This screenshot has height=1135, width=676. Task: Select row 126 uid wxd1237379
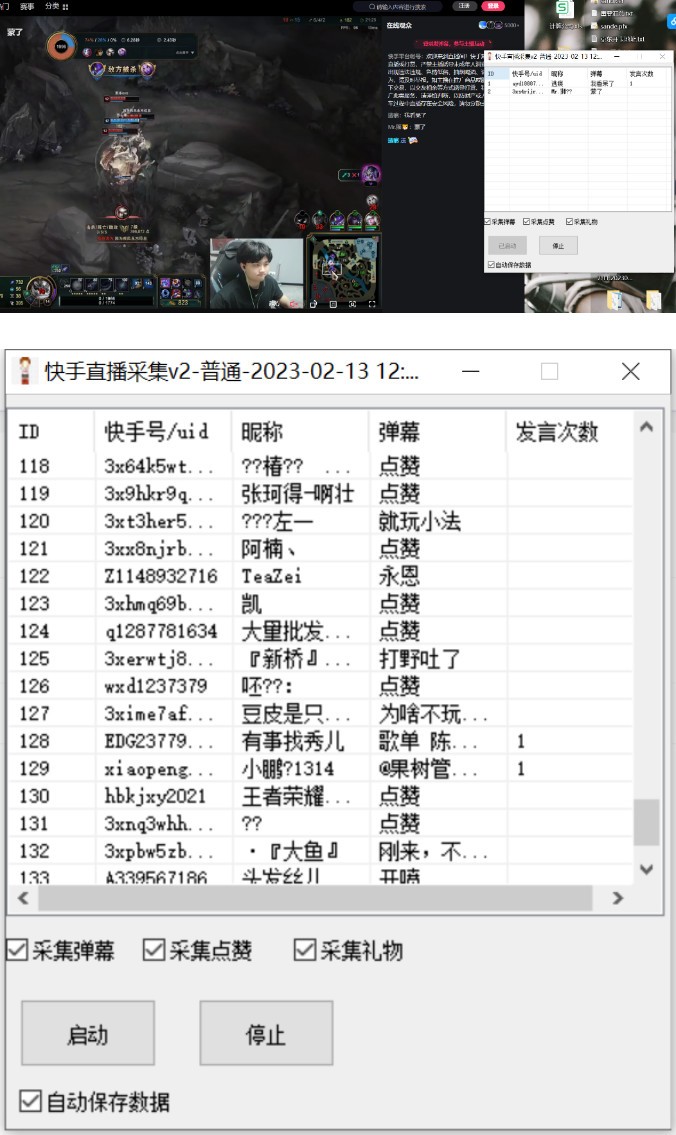point(156,685)
